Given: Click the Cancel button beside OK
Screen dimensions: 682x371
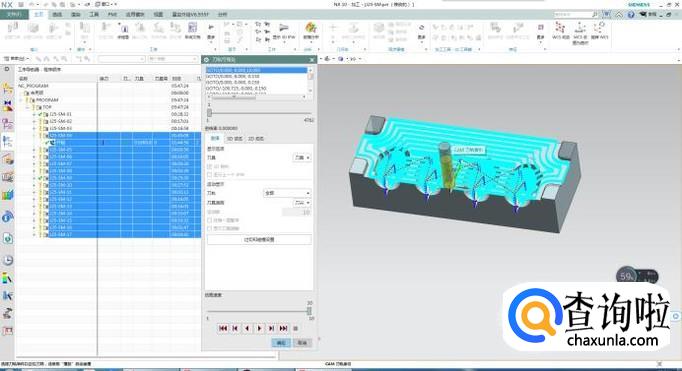Looking at the screenshot, I should pos(302,343).
